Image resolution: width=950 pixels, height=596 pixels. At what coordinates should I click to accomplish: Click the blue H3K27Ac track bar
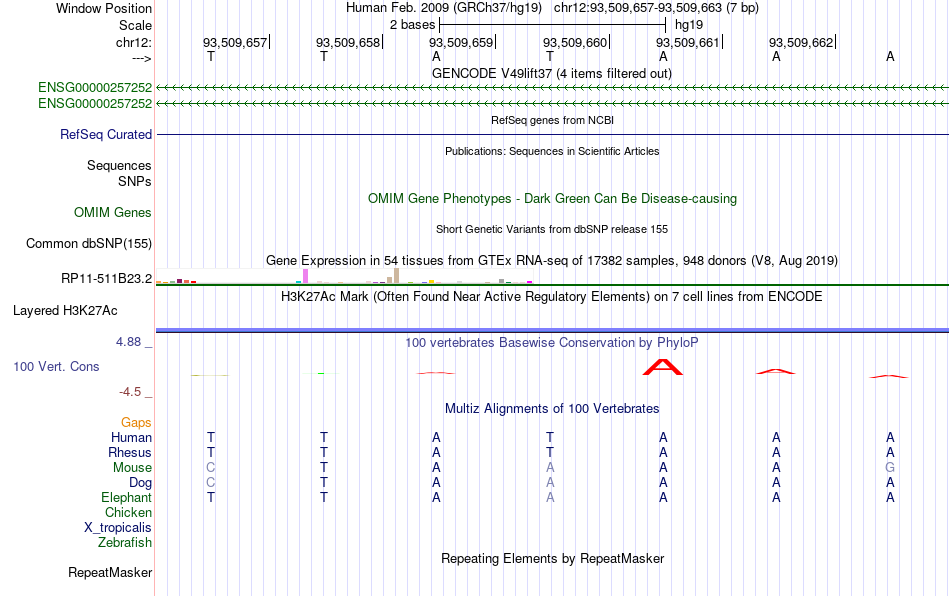552,330
